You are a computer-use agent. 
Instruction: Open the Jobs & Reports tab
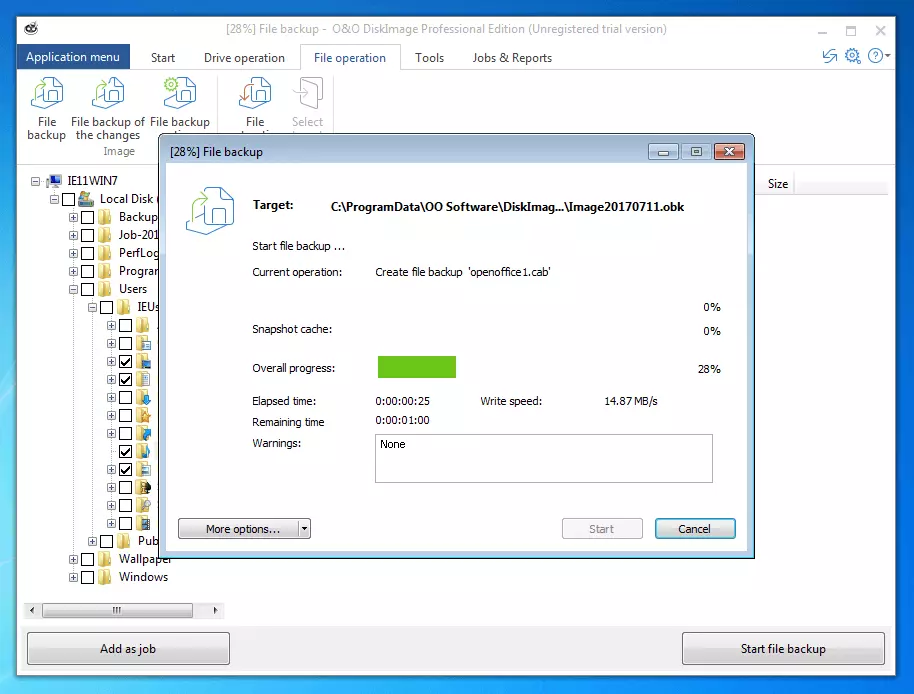512,58
